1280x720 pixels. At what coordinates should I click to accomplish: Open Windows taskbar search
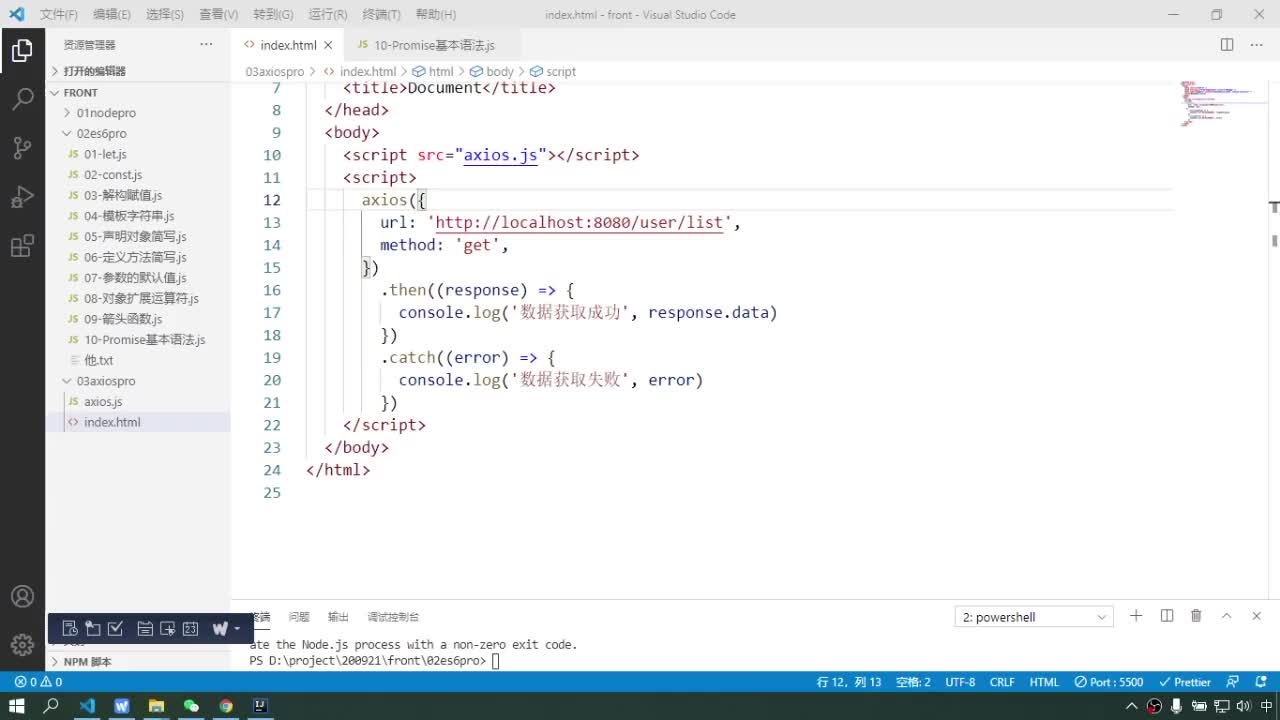point(52,706)
